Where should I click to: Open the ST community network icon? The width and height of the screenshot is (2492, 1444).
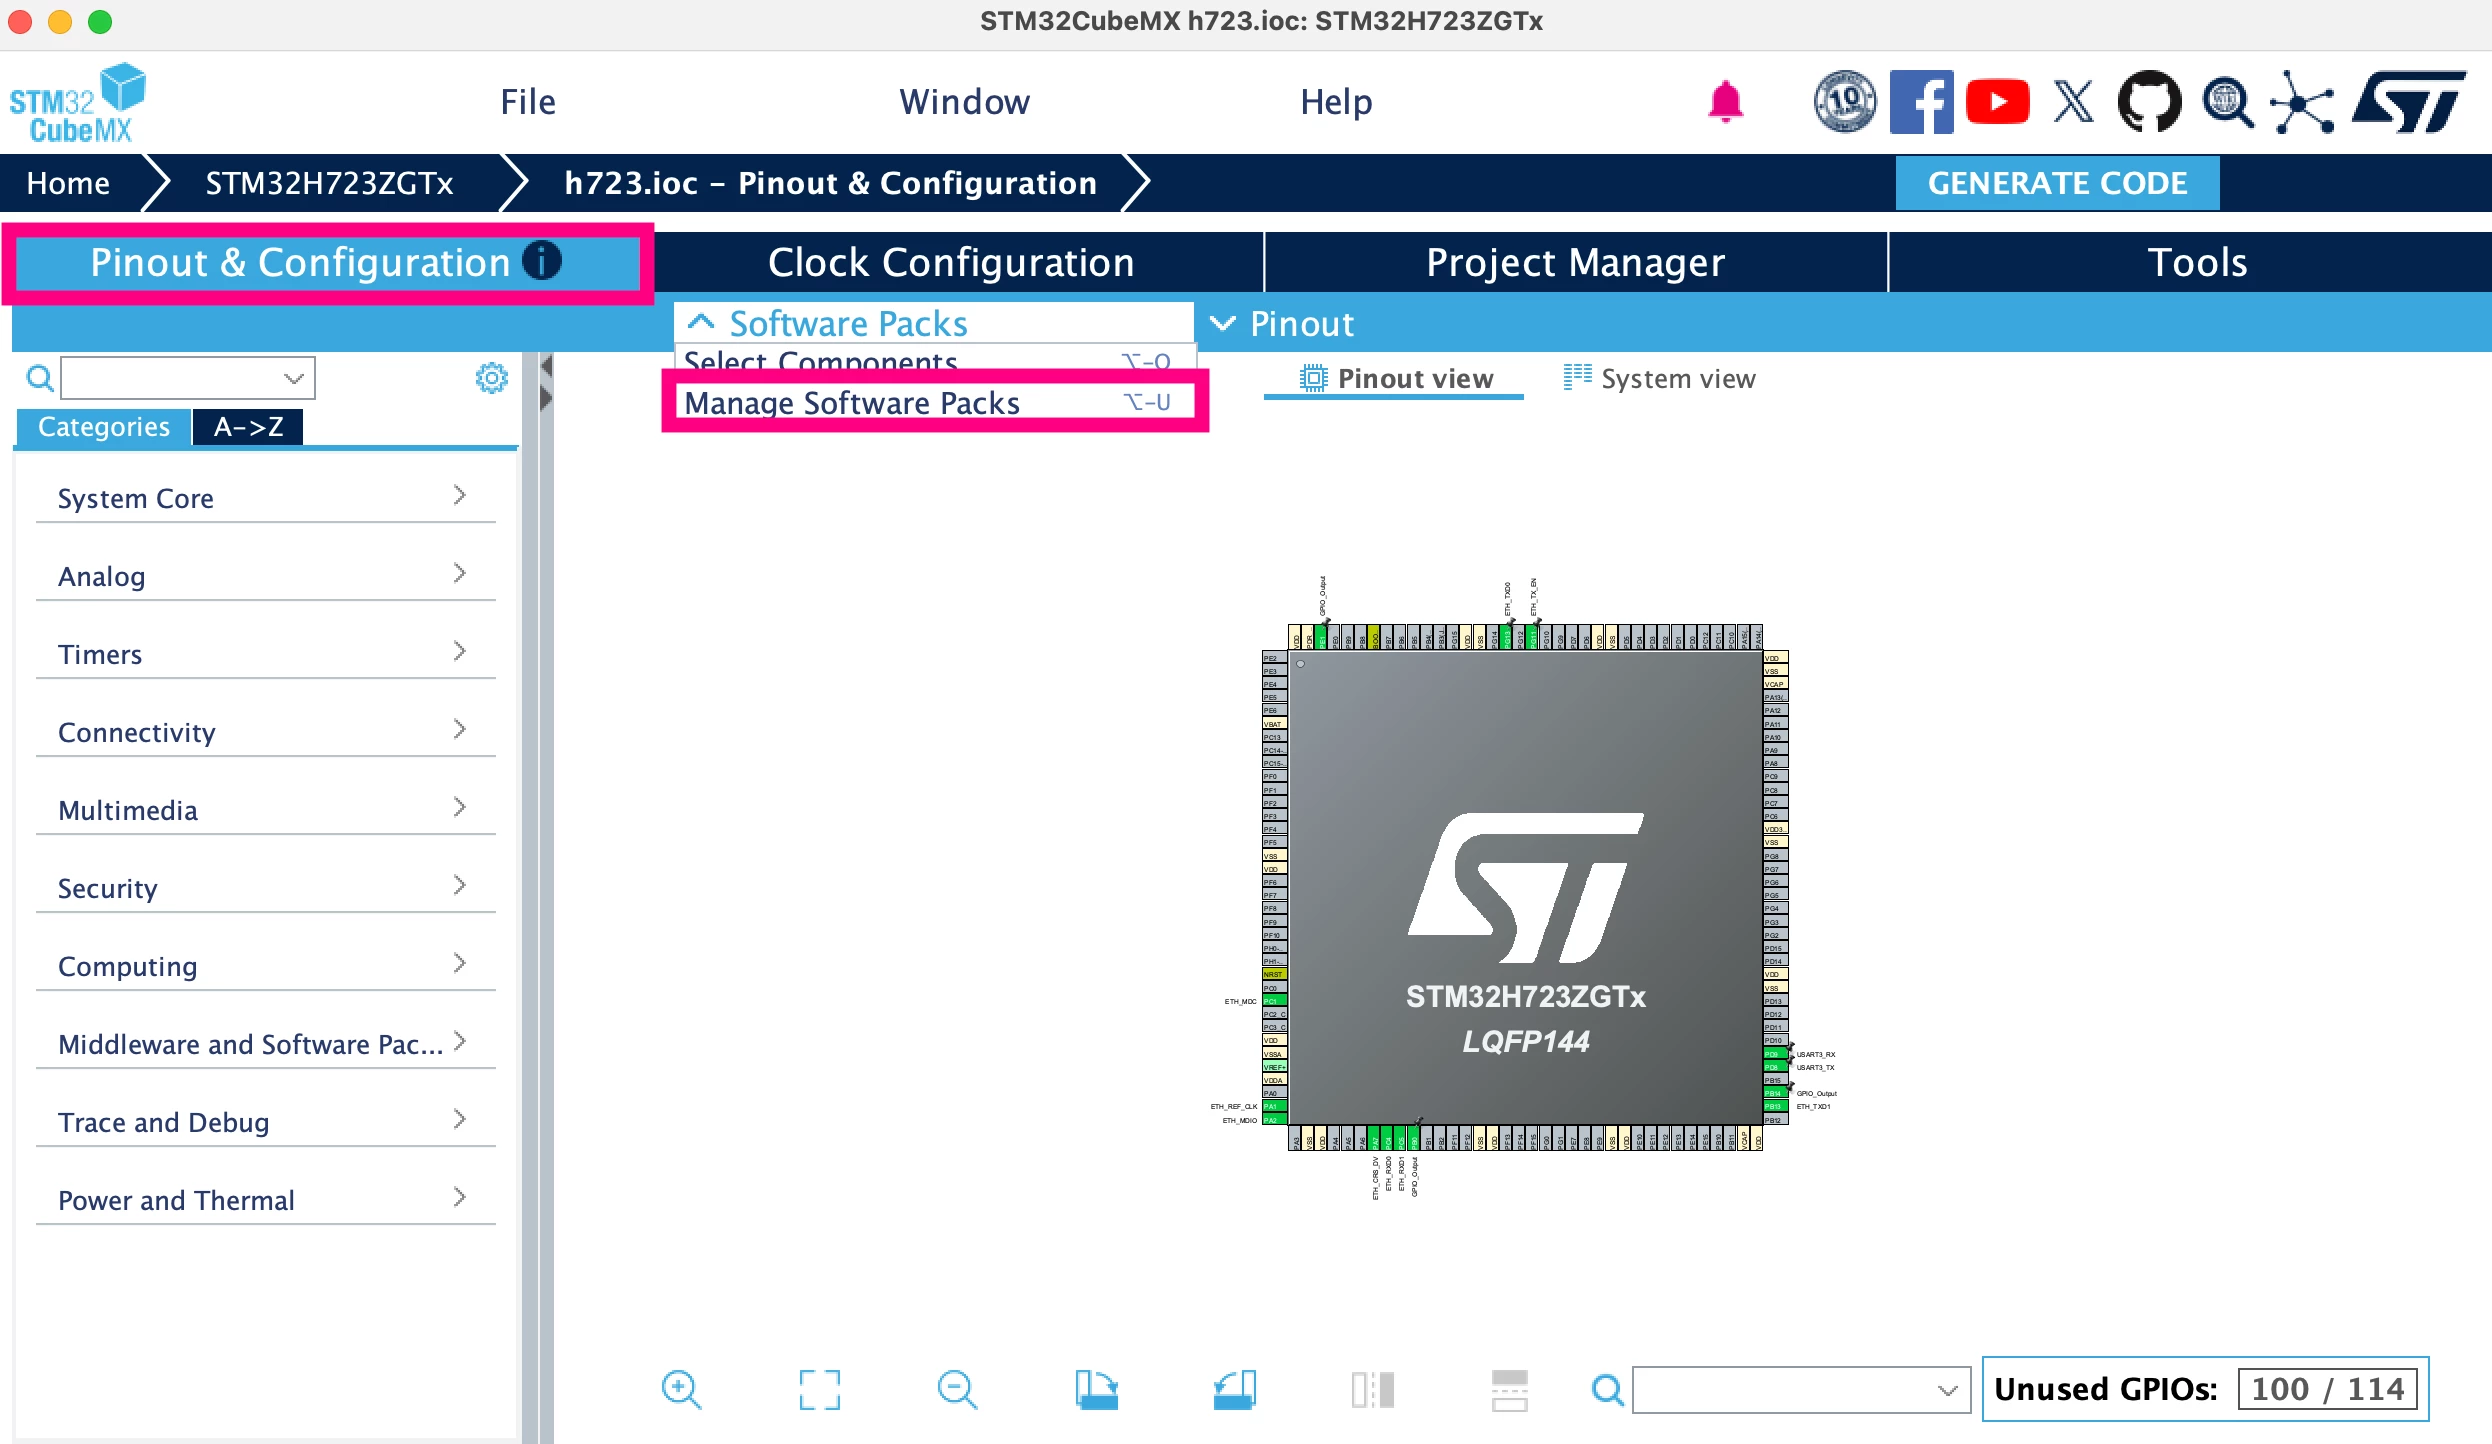2302,102
